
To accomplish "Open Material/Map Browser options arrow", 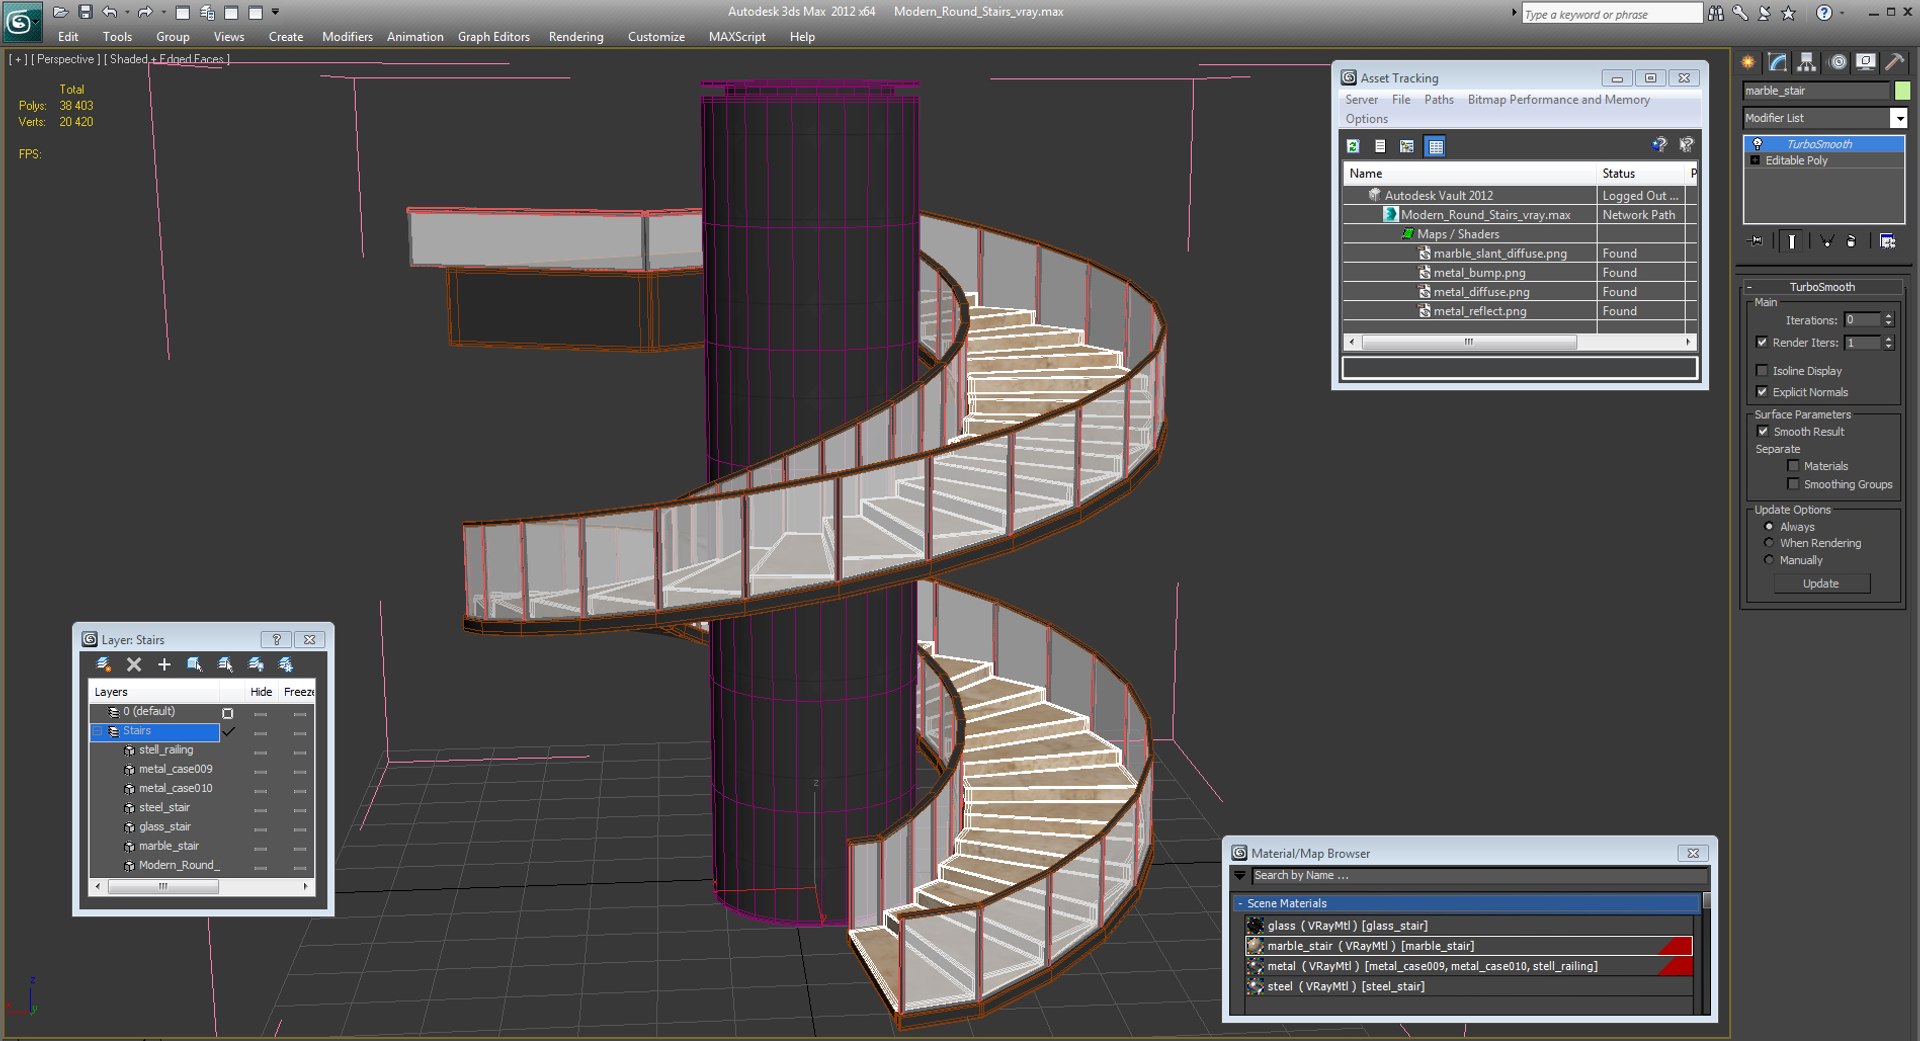I will tap(1240, 876).
